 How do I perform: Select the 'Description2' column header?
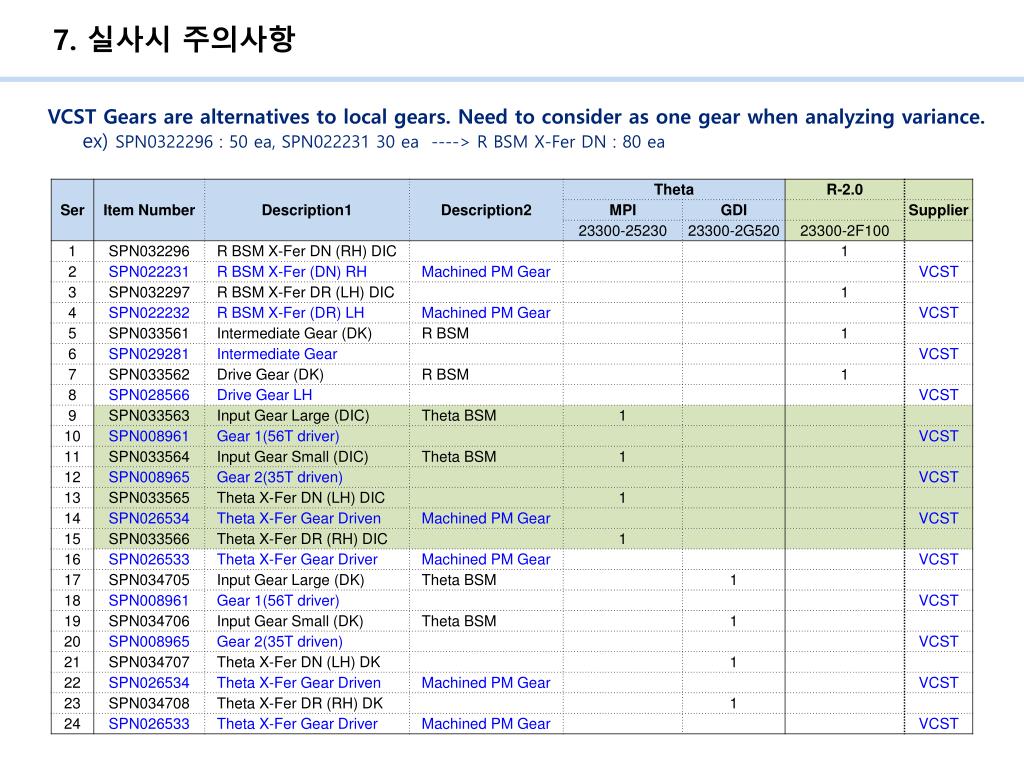[x=486, y=210]
